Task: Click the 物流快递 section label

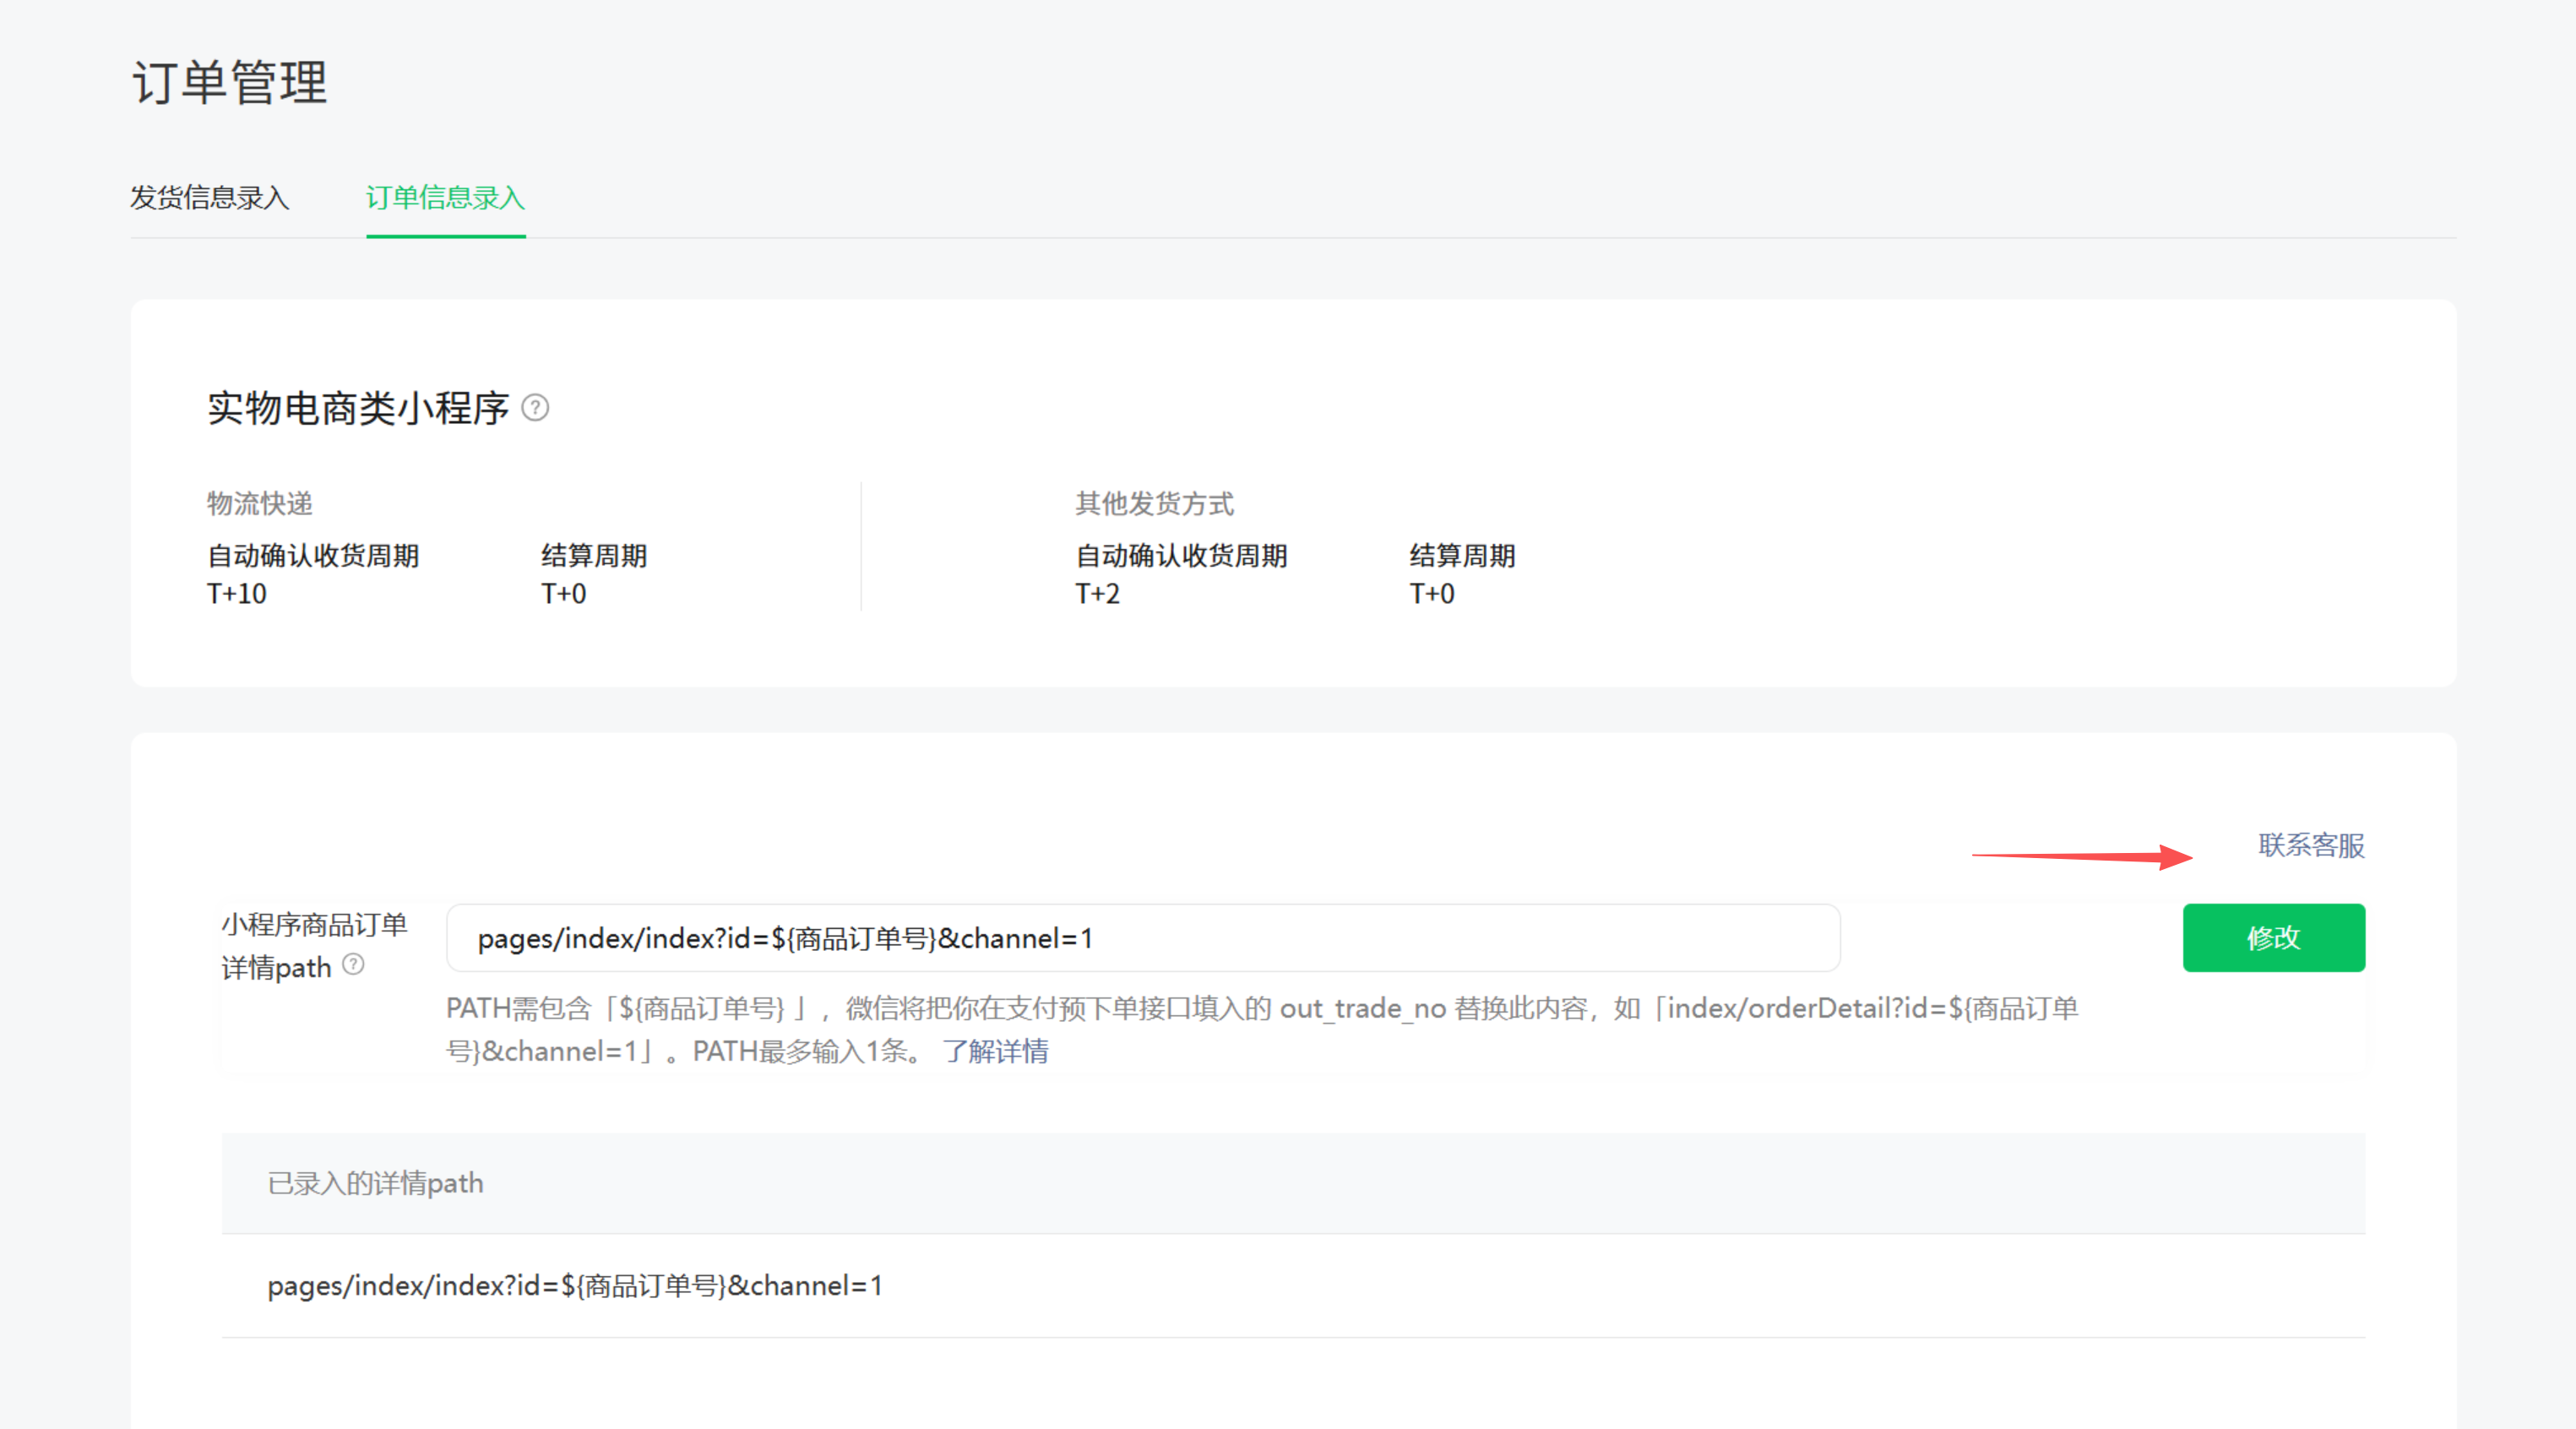Action: tap(260, 503)
